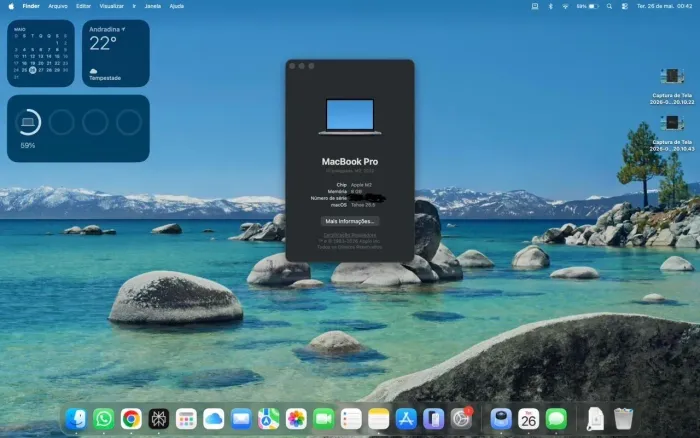This screenshot has height=438, width=700.
Task: Click the Número de série label
Action: 329,198
